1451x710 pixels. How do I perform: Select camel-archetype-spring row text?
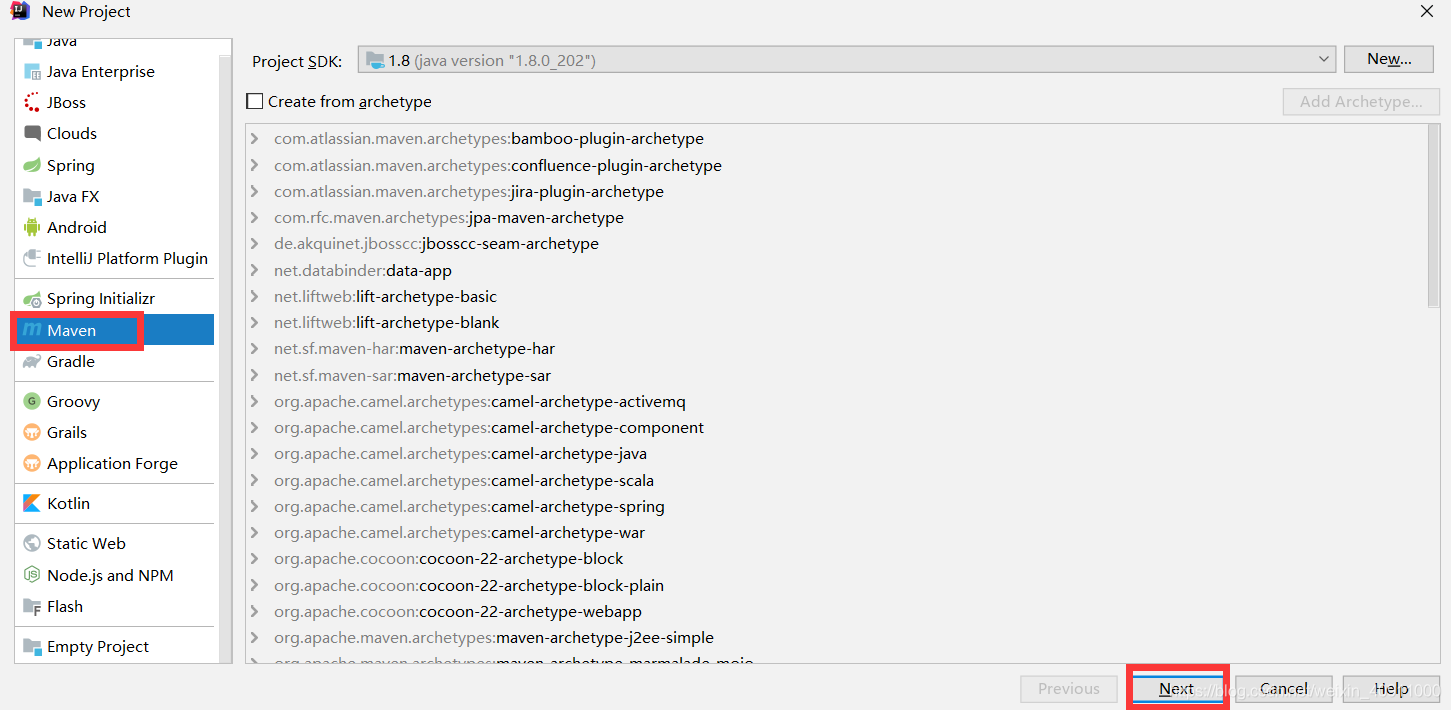pos(469,507)
